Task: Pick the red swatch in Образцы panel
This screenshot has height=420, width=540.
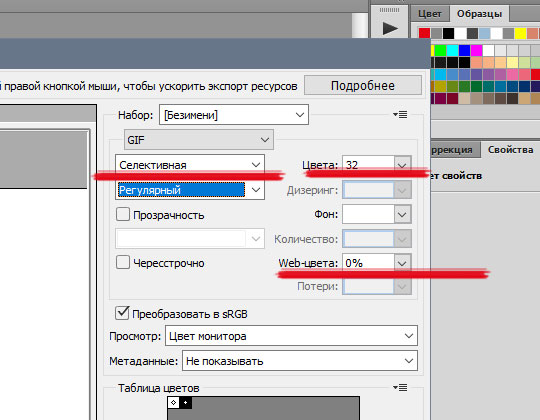Action: tap(424, 33)
